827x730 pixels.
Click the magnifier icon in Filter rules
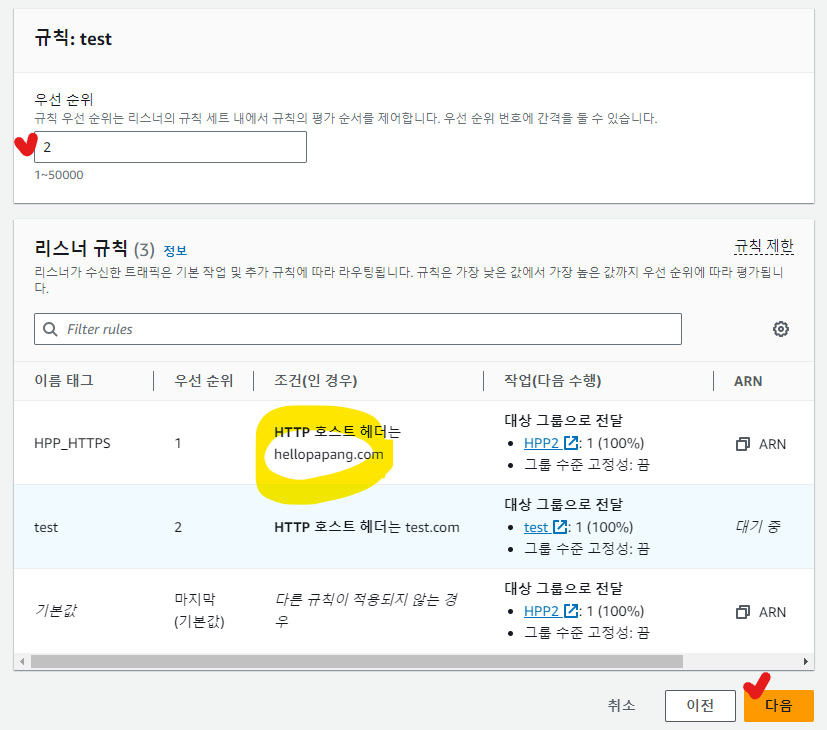point(50,329)
